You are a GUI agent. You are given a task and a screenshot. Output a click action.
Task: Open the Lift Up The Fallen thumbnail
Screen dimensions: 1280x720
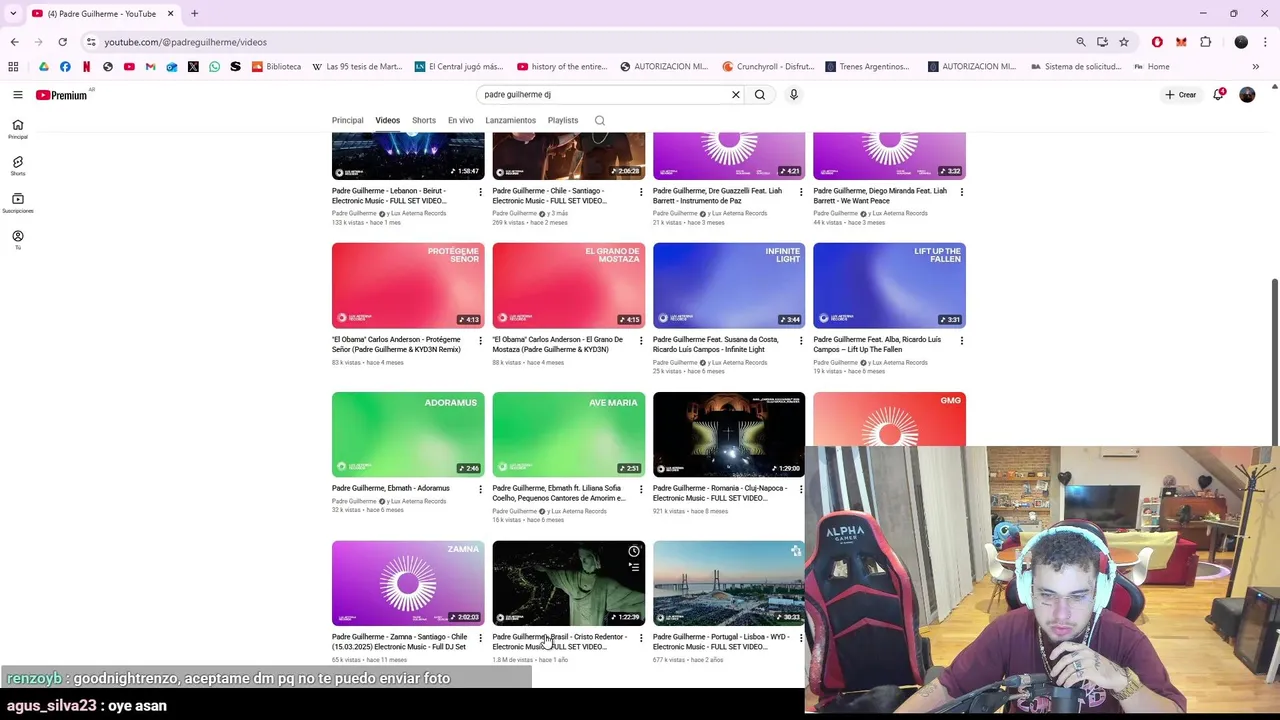889,285
